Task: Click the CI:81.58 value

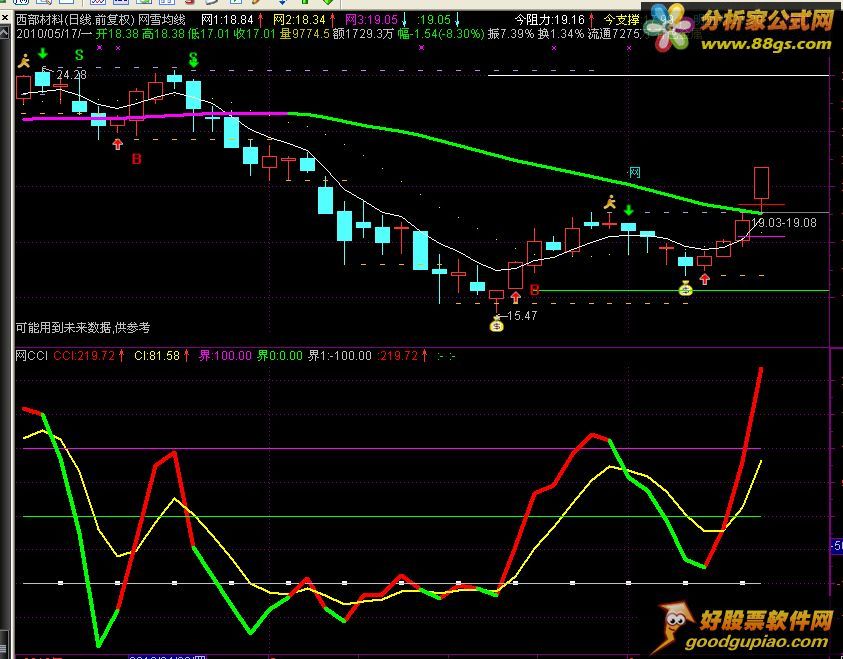Action: click(157, 356)
